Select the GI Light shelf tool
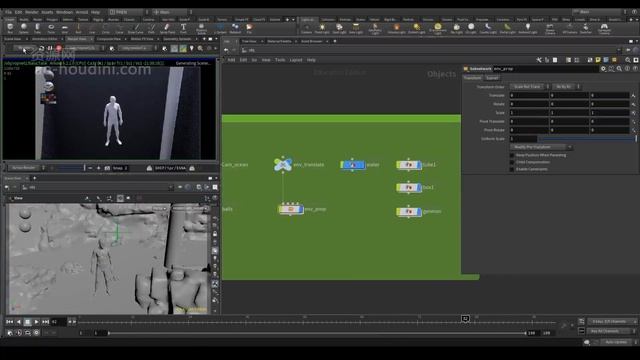Screen dimensions: 640x360 (471, 28)
